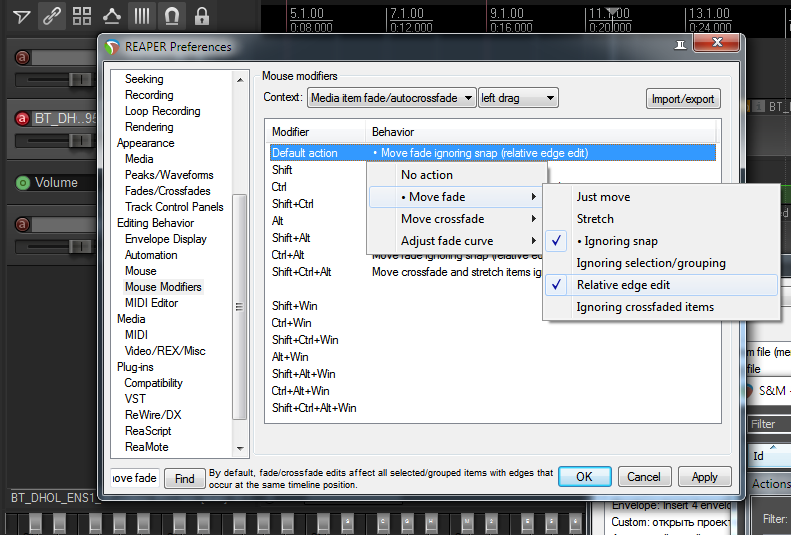Toggle the 'Relative edge edit' checked option
This screenshot has height=535, width=791.
(661, 285)
